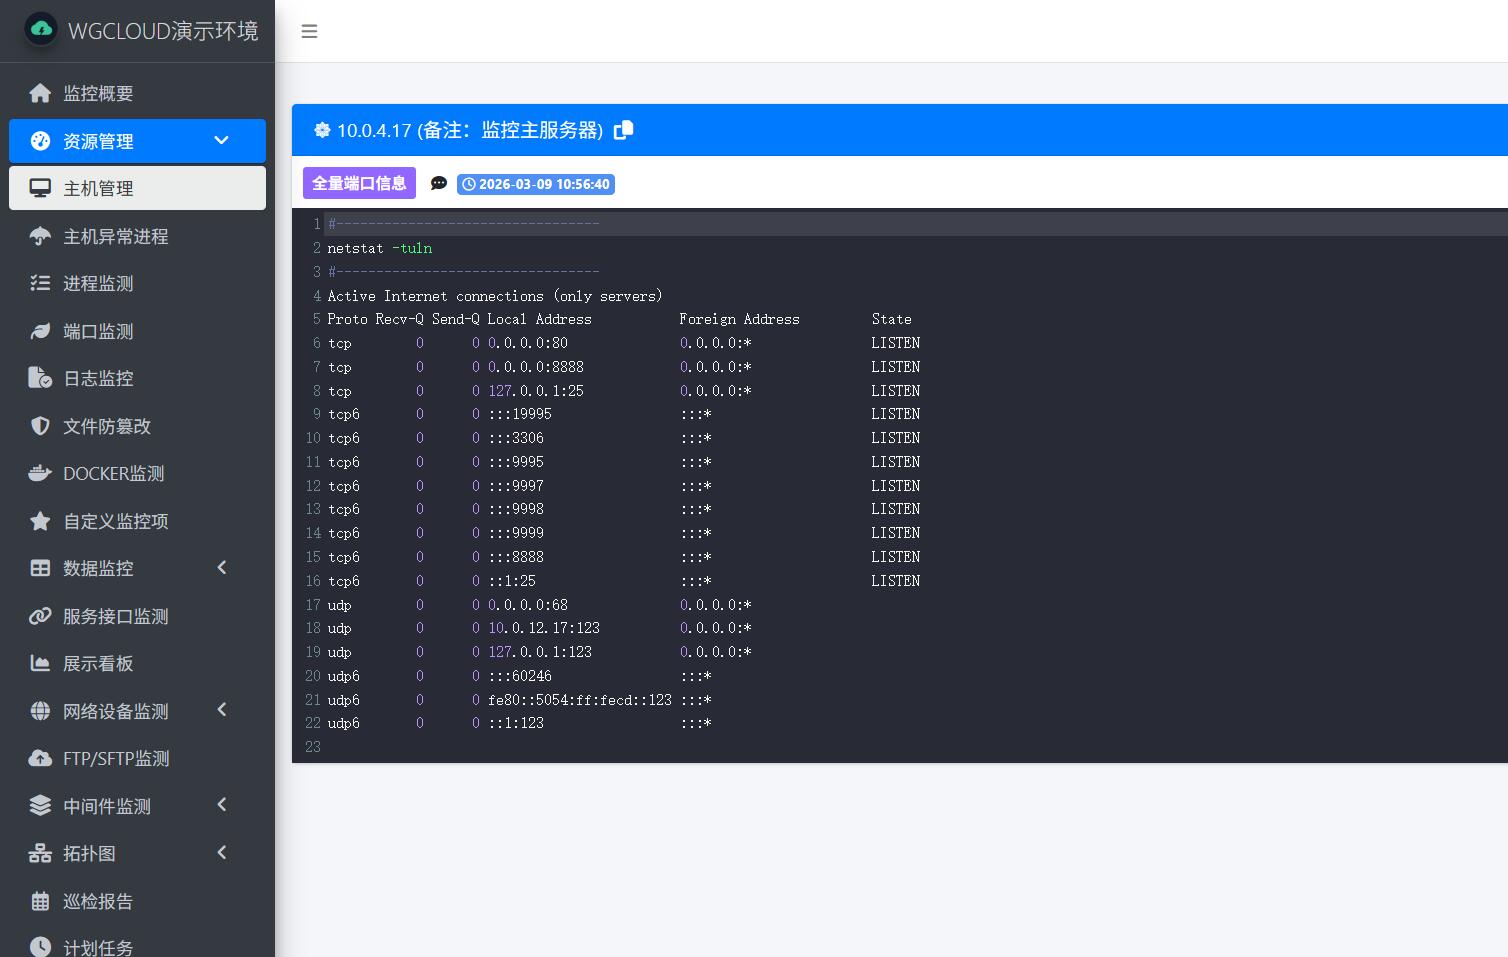1508x957 pixels.
Task: Click the gear icon beside 10.0.4.17
Action: [x=322, y=130]
